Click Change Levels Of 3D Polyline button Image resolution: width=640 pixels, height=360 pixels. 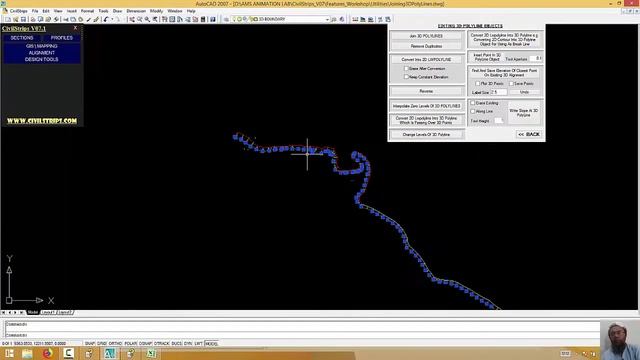point(426,134)
